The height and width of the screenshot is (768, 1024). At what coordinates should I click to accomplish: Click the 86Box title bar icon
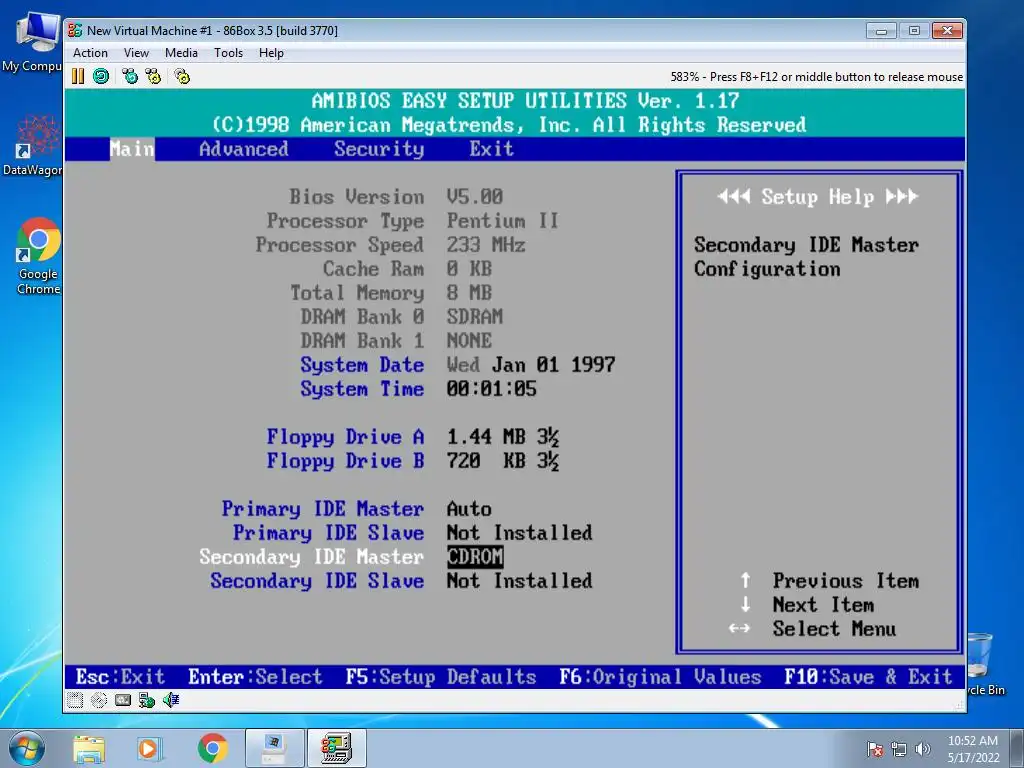(x=75, y=30)
